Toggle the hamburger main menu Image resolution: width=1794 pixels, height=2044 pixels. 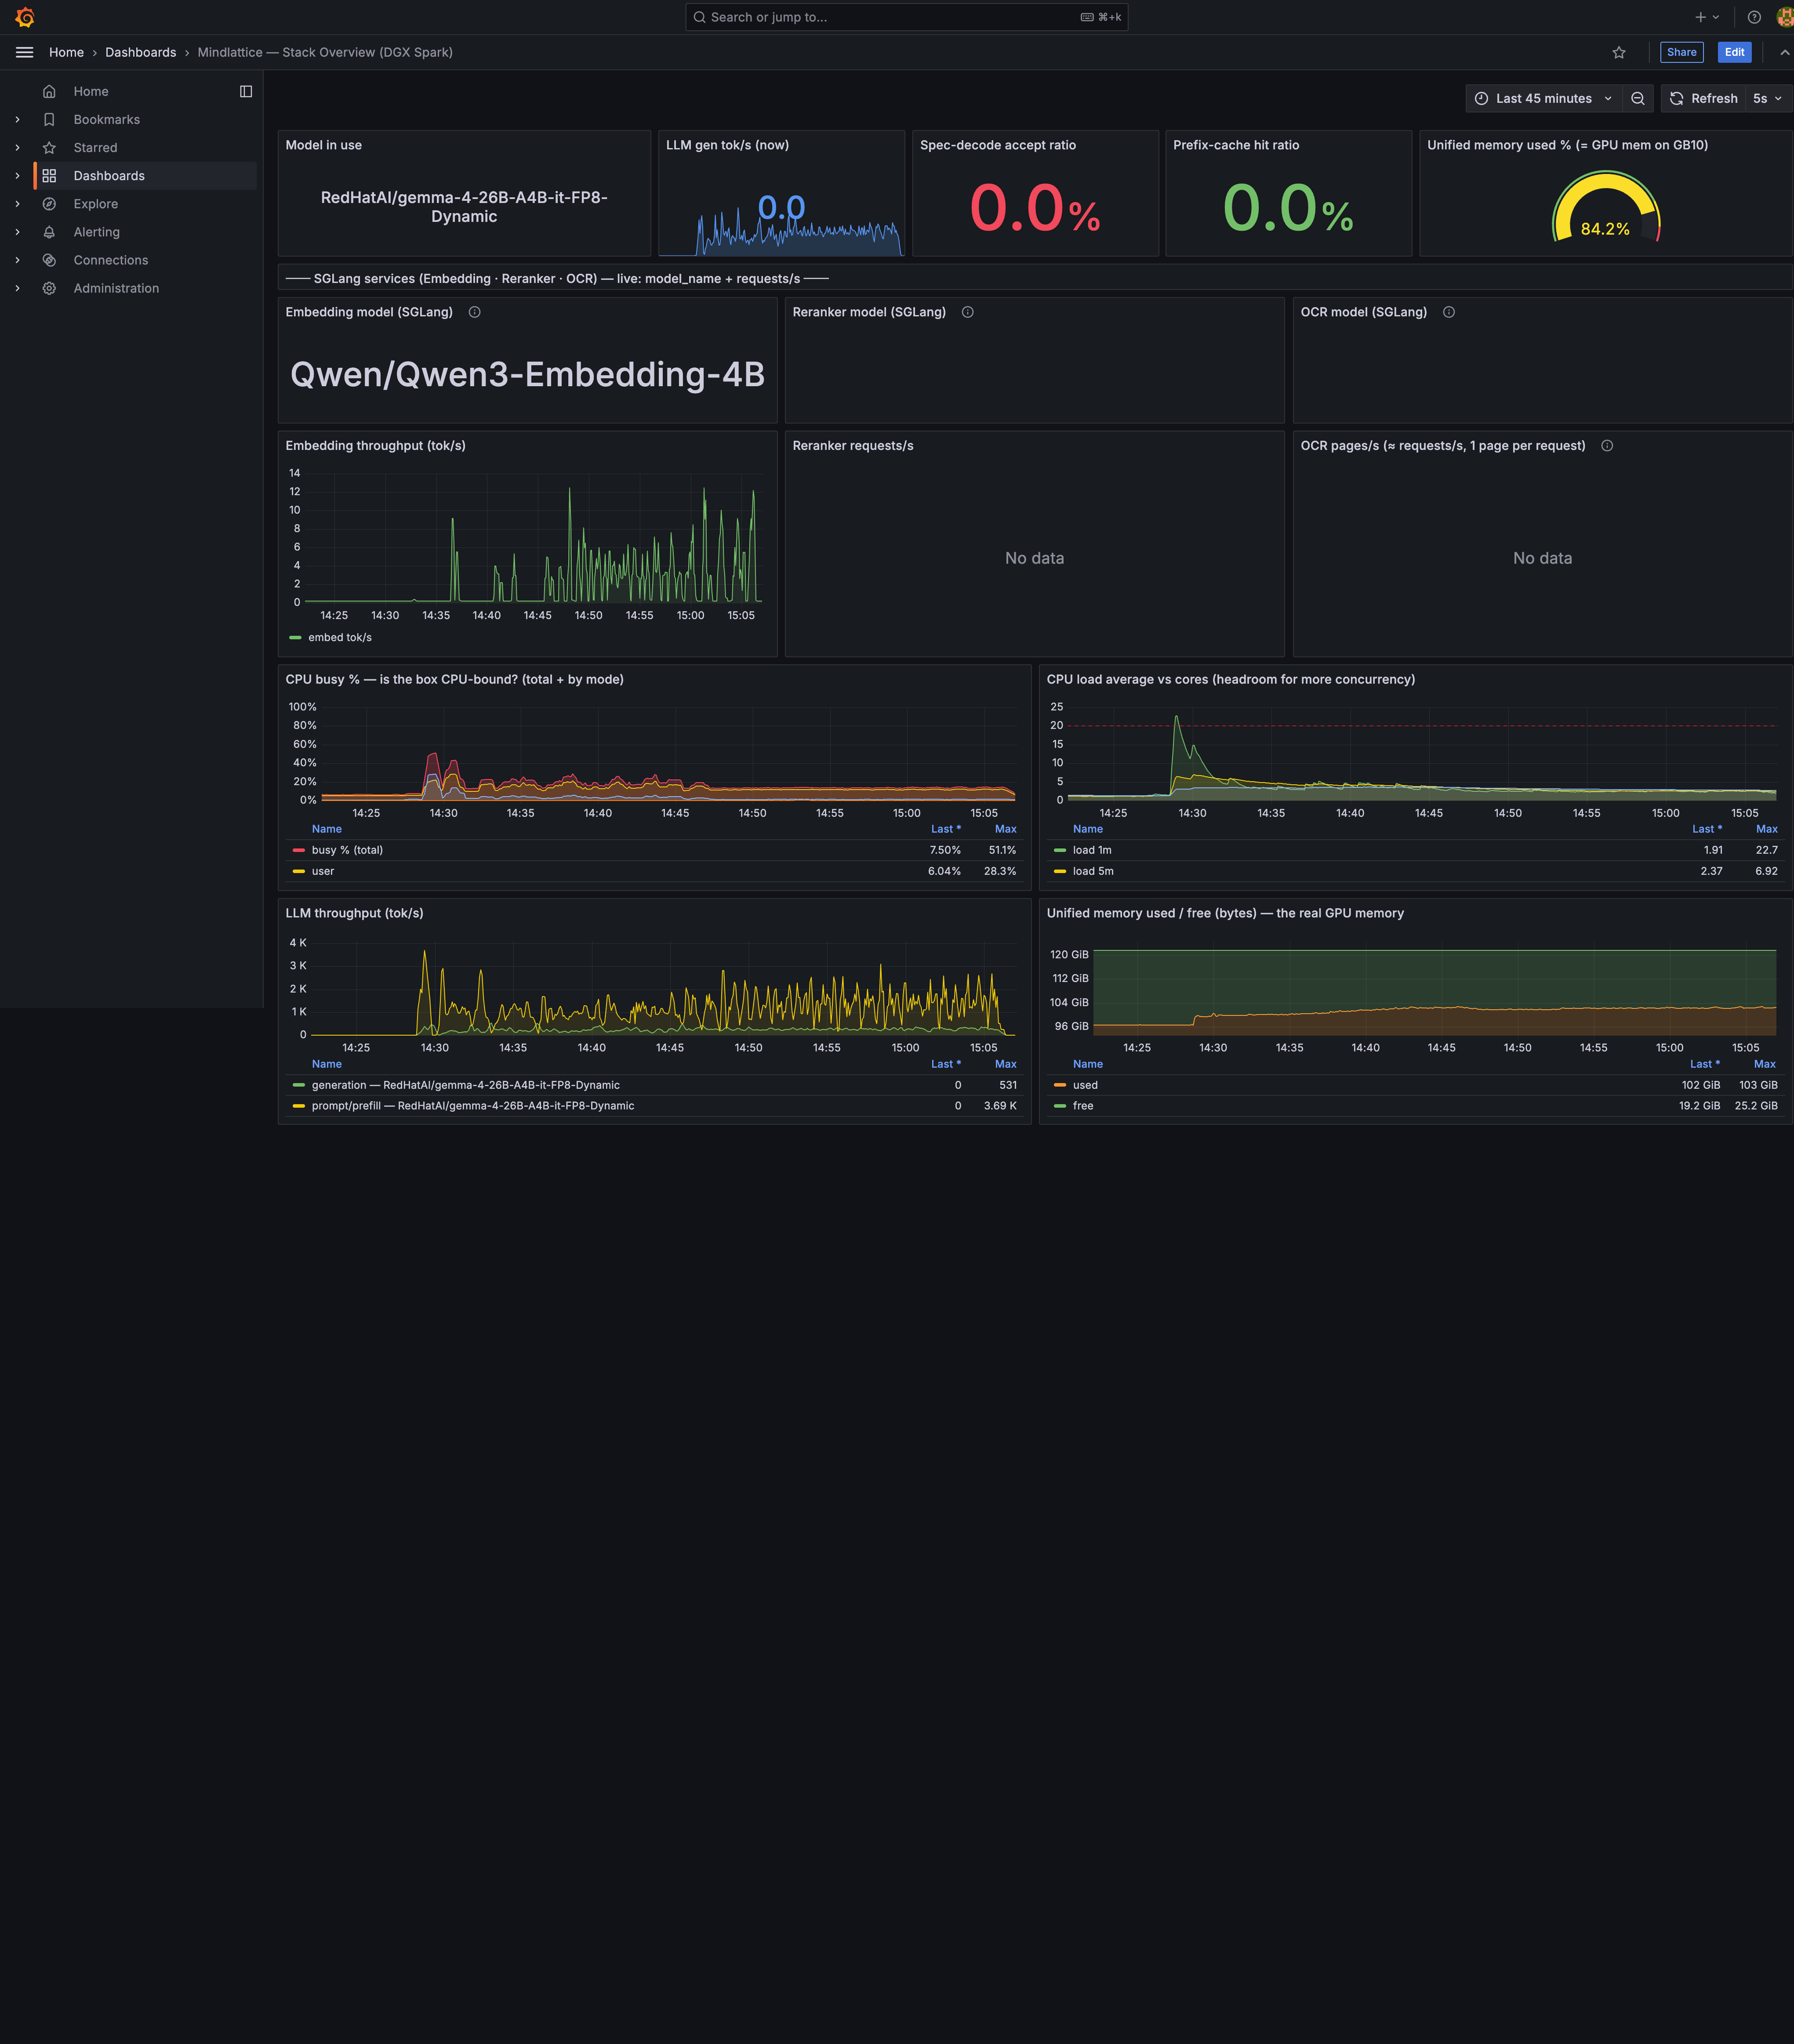coord(25,52)
